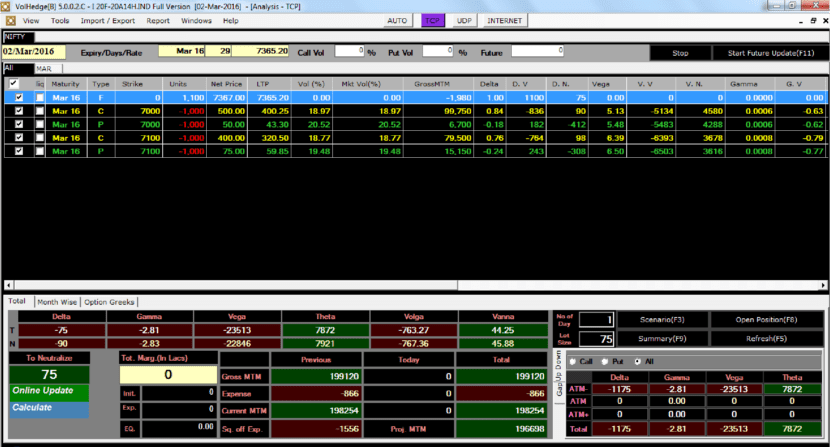Open Summary(F9) view

tap(662, 338)
